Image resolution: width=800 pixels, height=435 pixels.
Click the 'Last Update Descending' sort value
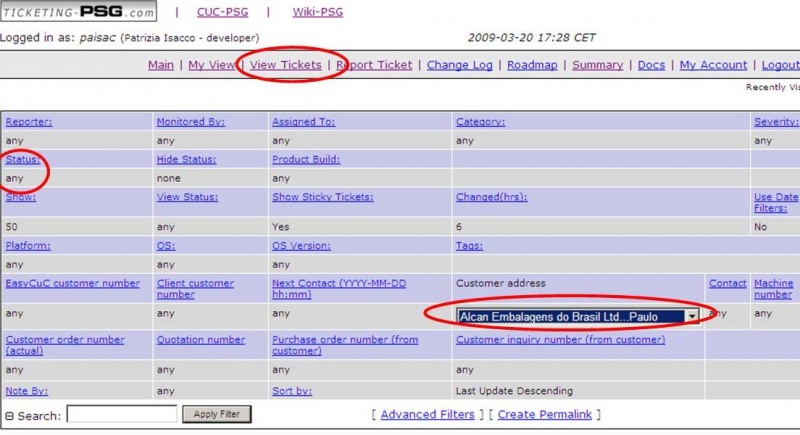pos(514,391)
